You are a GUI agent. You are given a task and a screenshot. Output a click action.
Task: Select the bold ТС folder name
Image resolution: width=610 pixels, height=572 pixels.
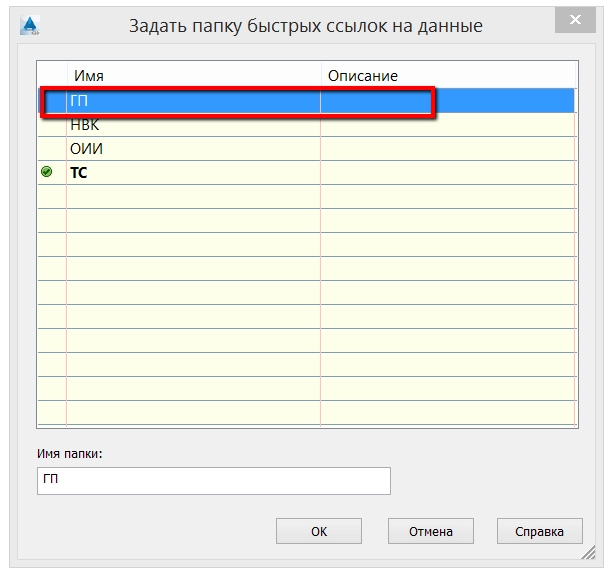(x=78, y=173)
